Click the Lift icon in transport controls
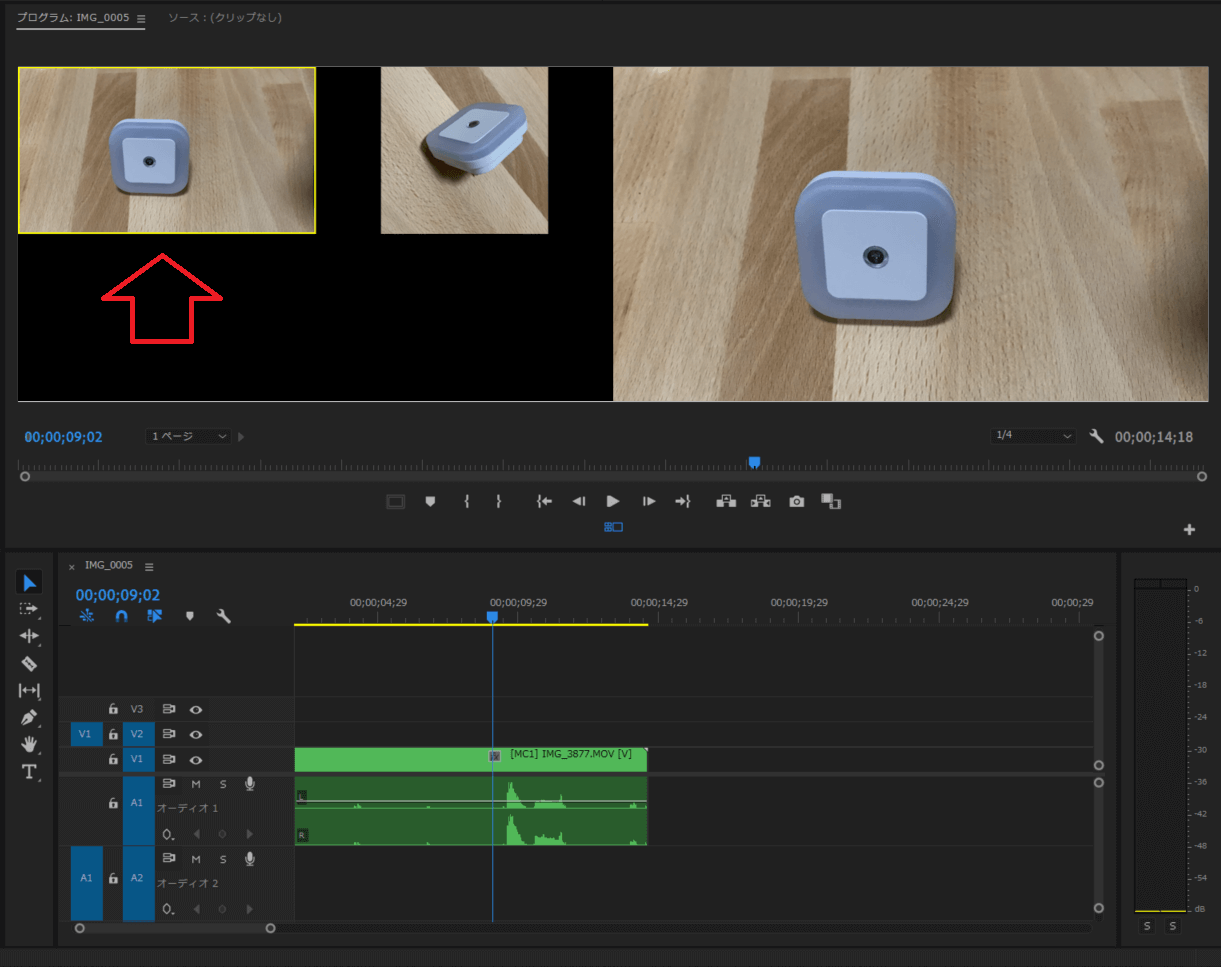1221x967 pixels. tap(726, 501)
